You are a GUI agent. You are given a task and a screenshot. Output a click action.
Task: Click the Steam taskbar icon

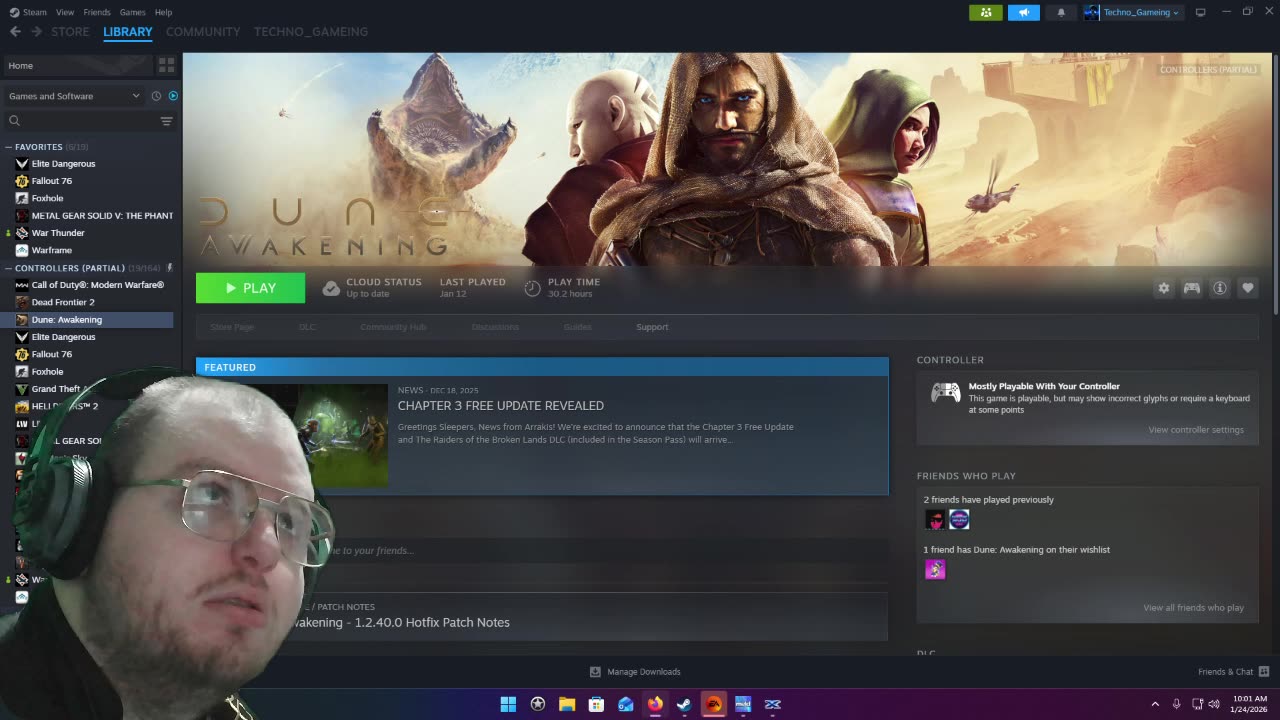pyautogui.click(x=684, y=704)
